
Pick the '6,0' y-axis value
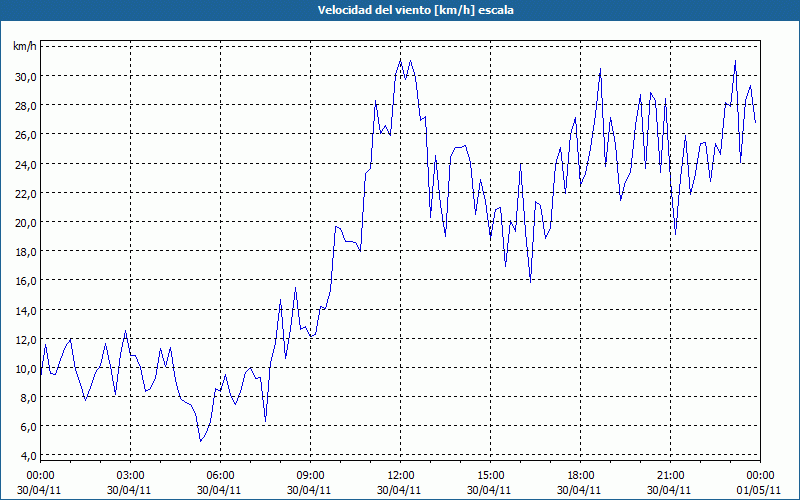(29, 427)
